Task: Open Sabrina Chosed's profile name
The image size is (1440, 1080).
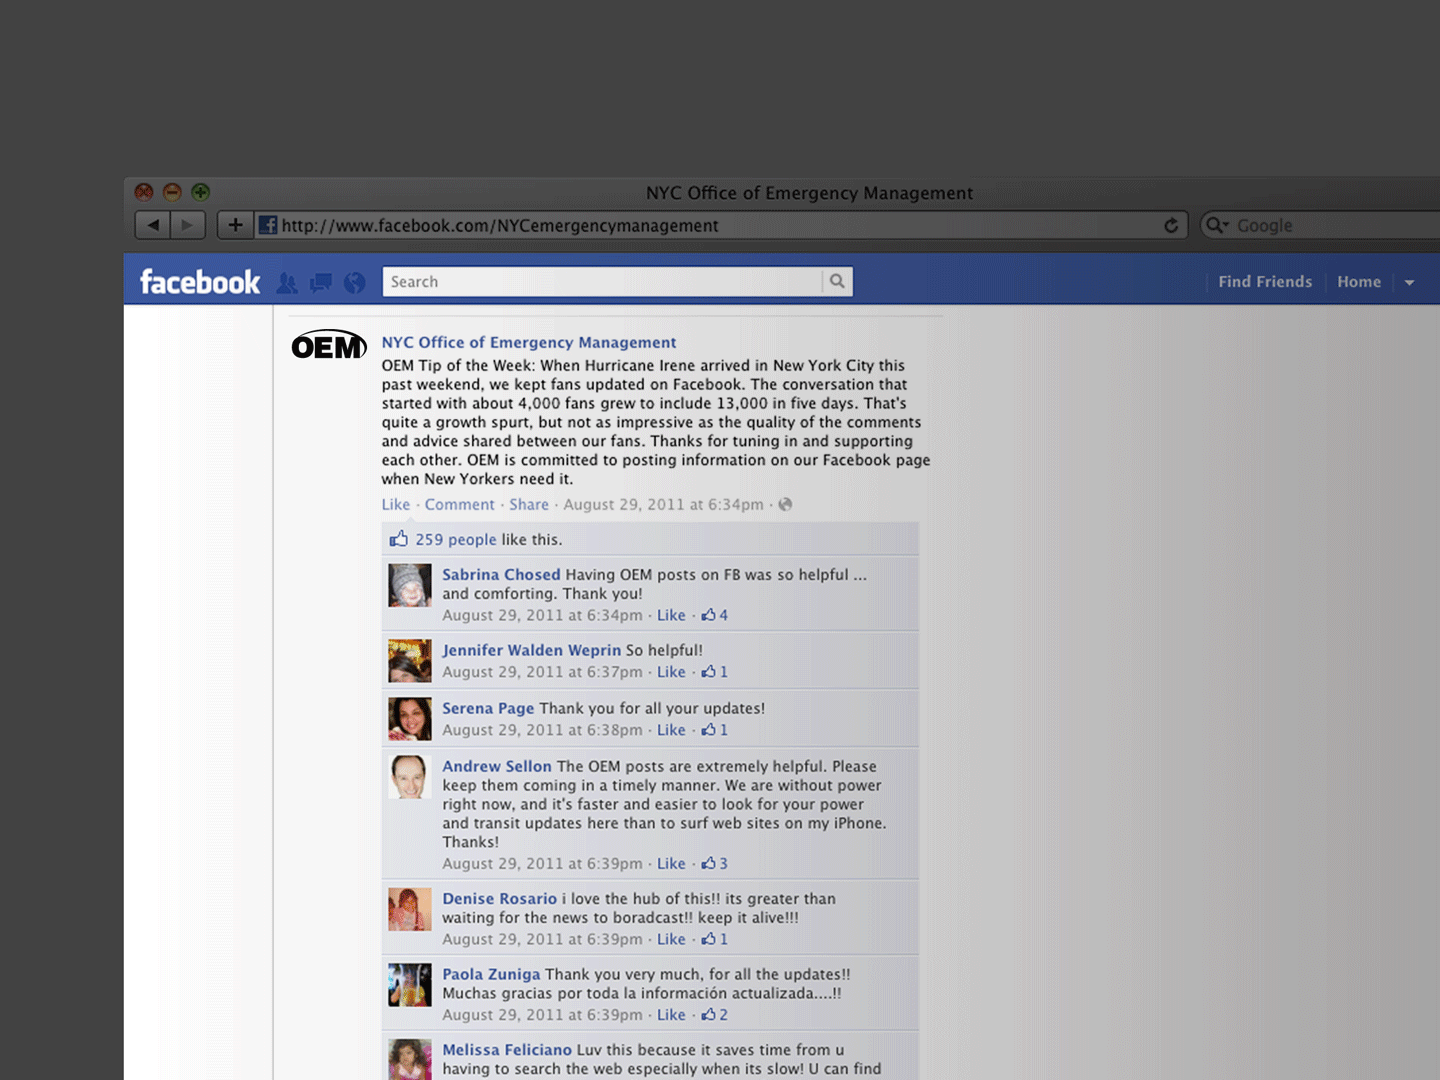Action: click(501, 575)
